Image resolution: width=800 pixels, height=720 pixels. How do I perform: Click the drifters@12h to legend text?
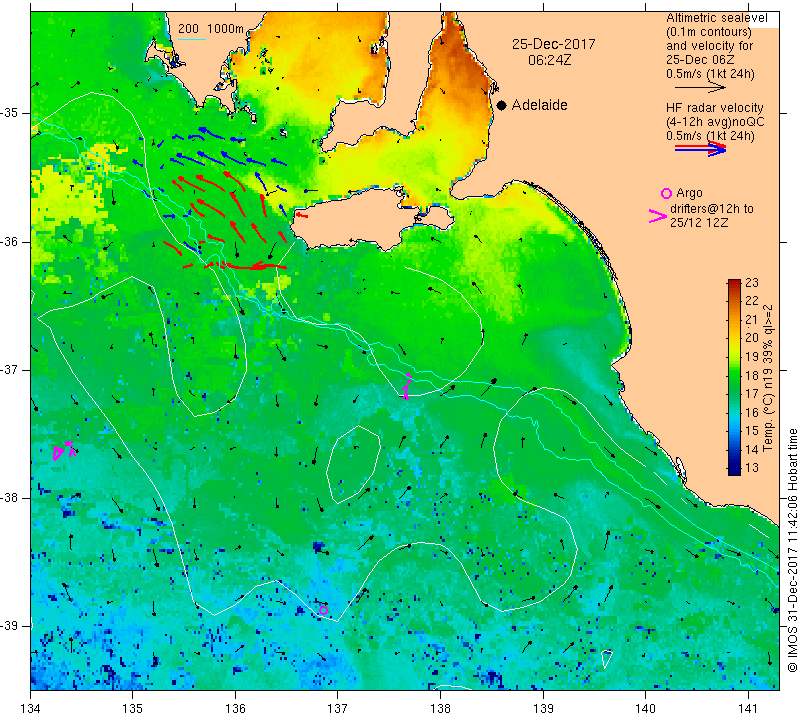(712, 209)
